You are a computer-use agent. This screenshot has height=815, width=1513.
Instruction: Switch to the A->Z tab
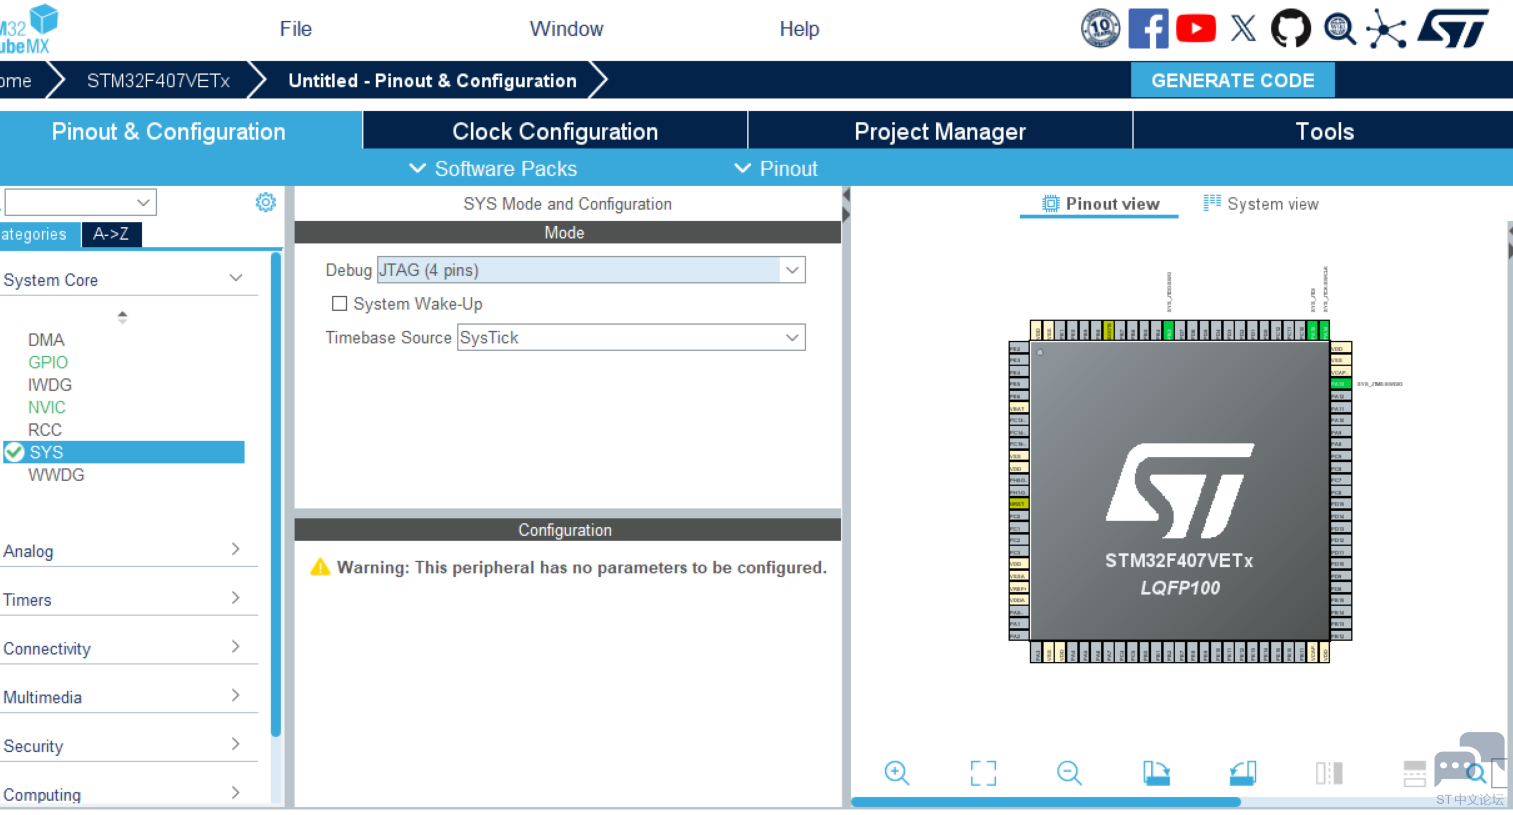[x=111, y=234]
